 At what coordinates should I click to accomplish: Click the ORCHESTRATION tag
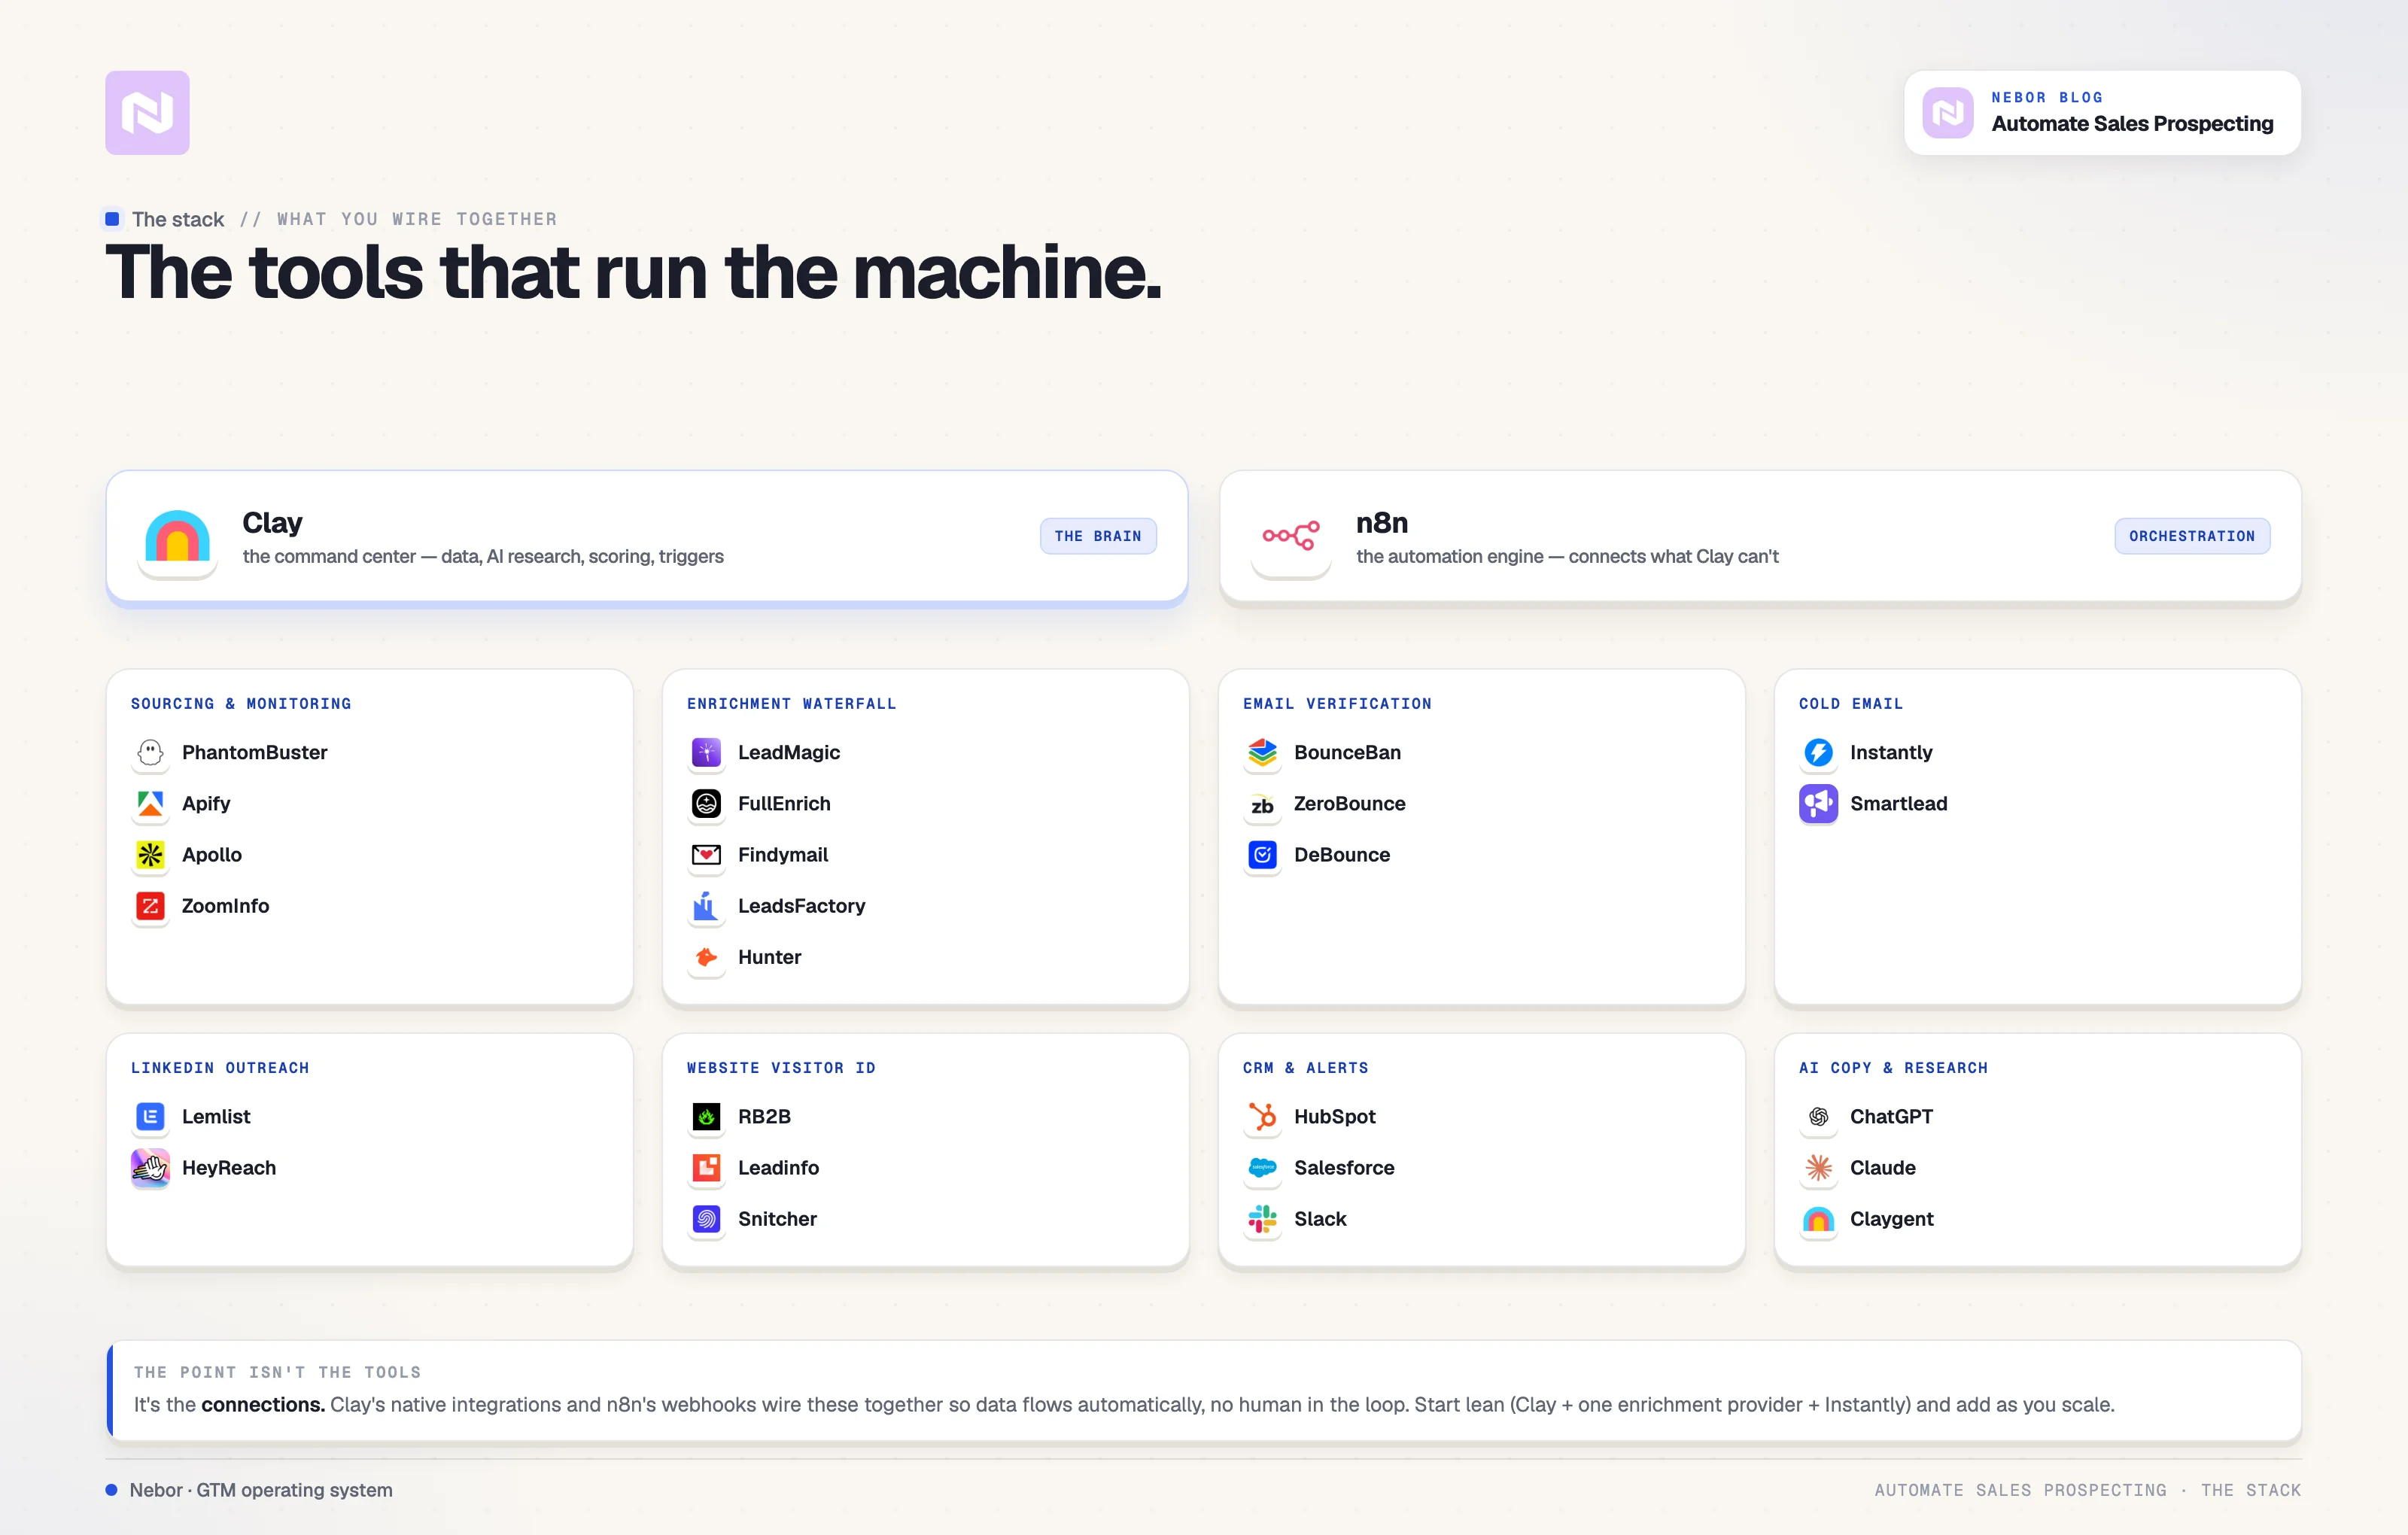pyautogui.click(x=2191, y=536)
